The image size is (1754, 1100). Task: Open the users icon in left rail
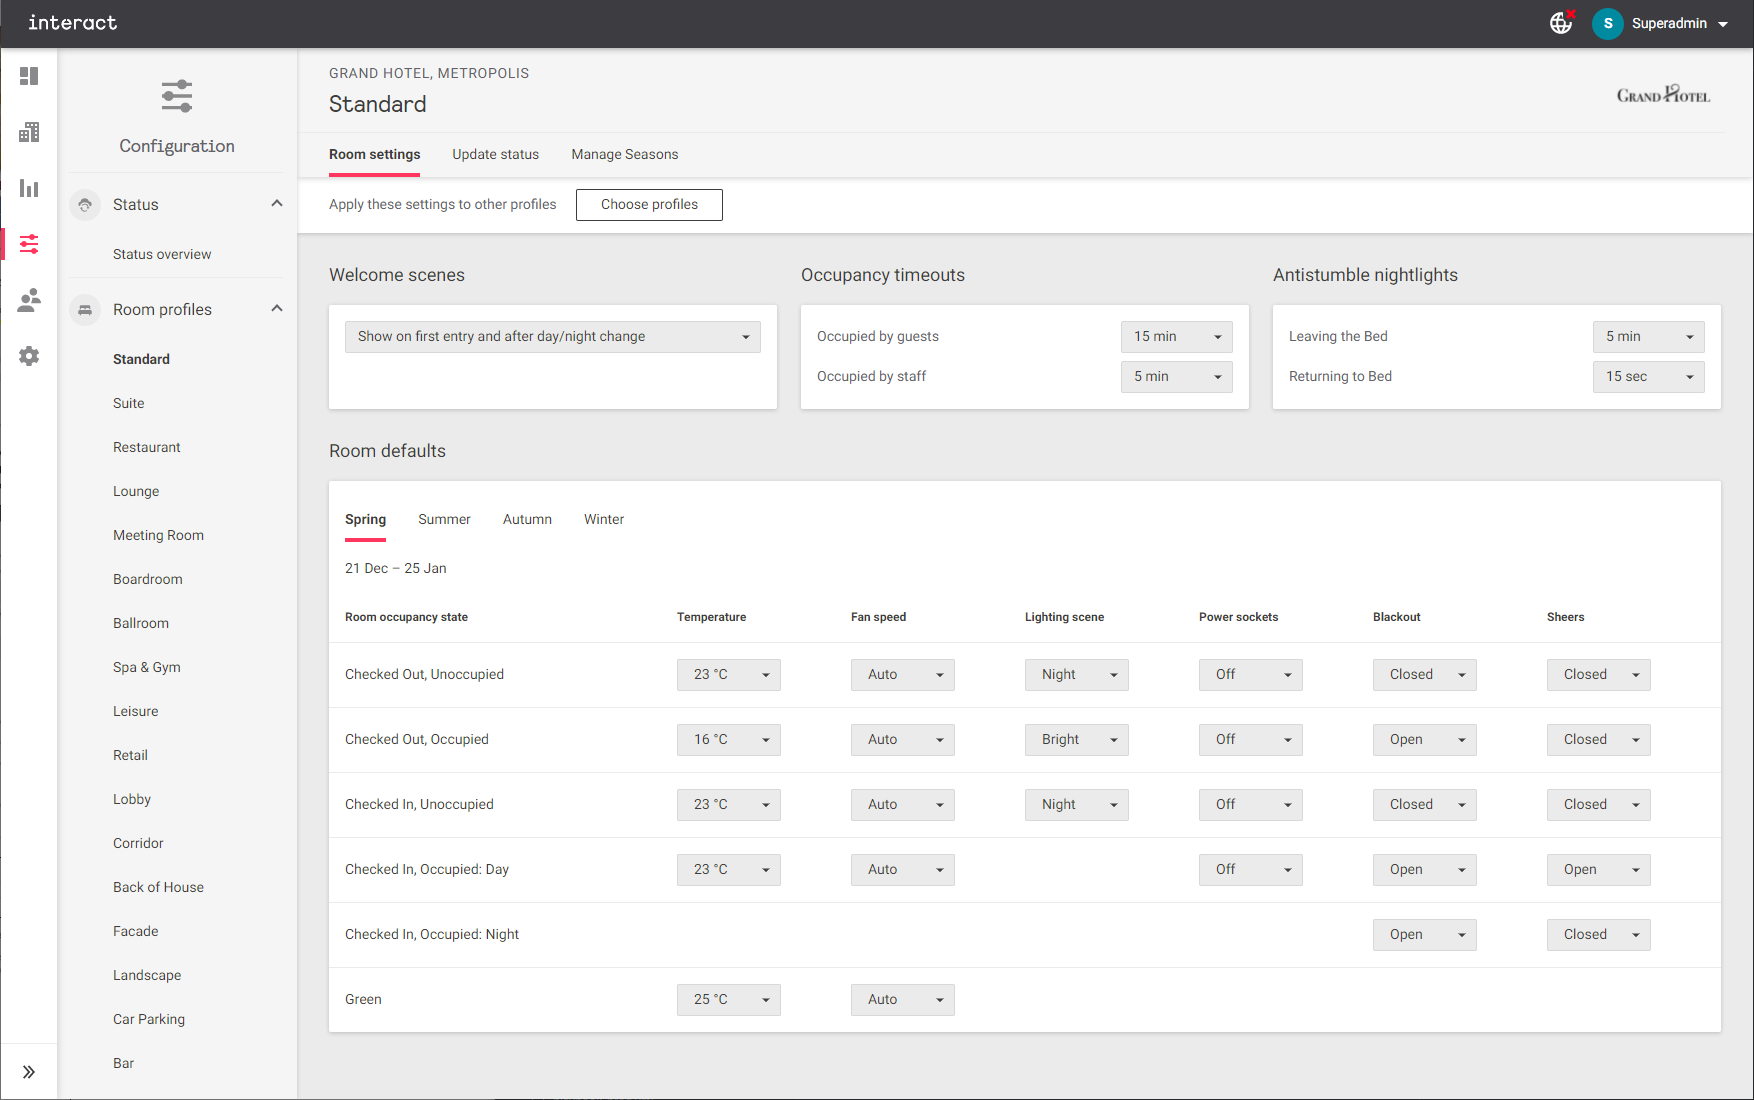29,300
